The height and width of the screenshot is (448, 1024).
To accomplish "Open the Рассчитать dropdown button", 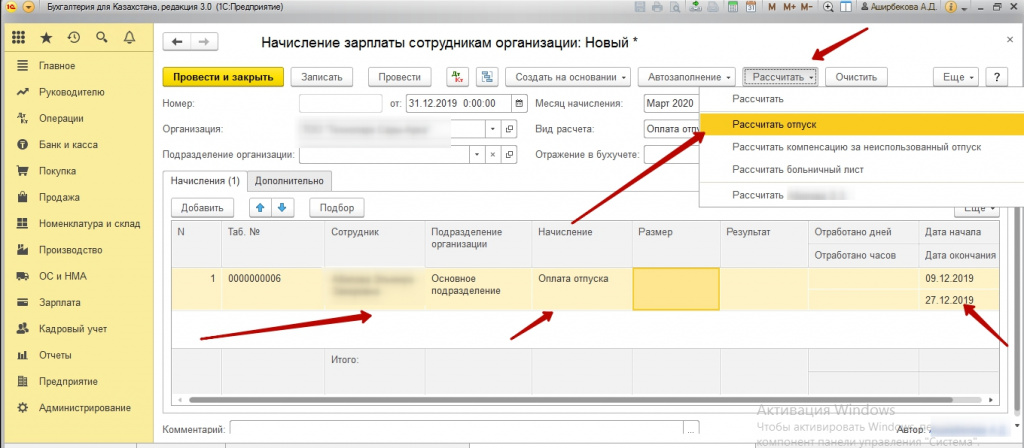I will tap(780, 77).
